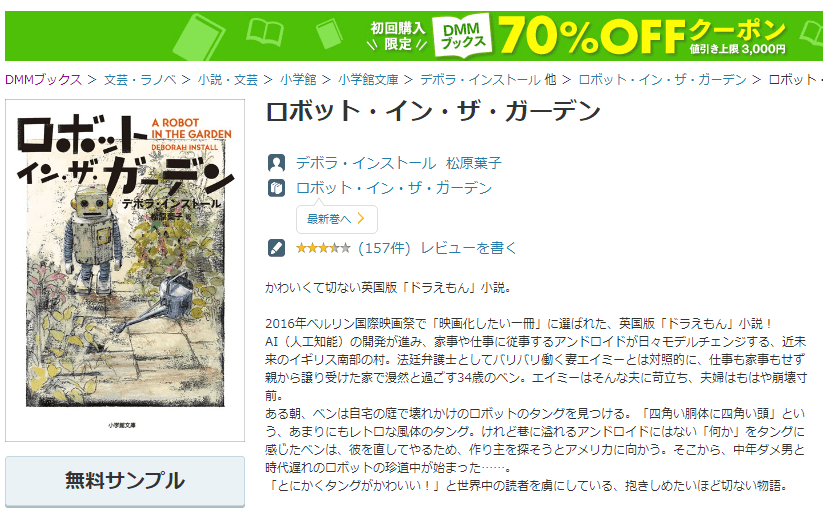The width and height of the screenshot is (823, 523).
Task: Open the 無料サンプル free sample button
Action: tap(125, 481)
